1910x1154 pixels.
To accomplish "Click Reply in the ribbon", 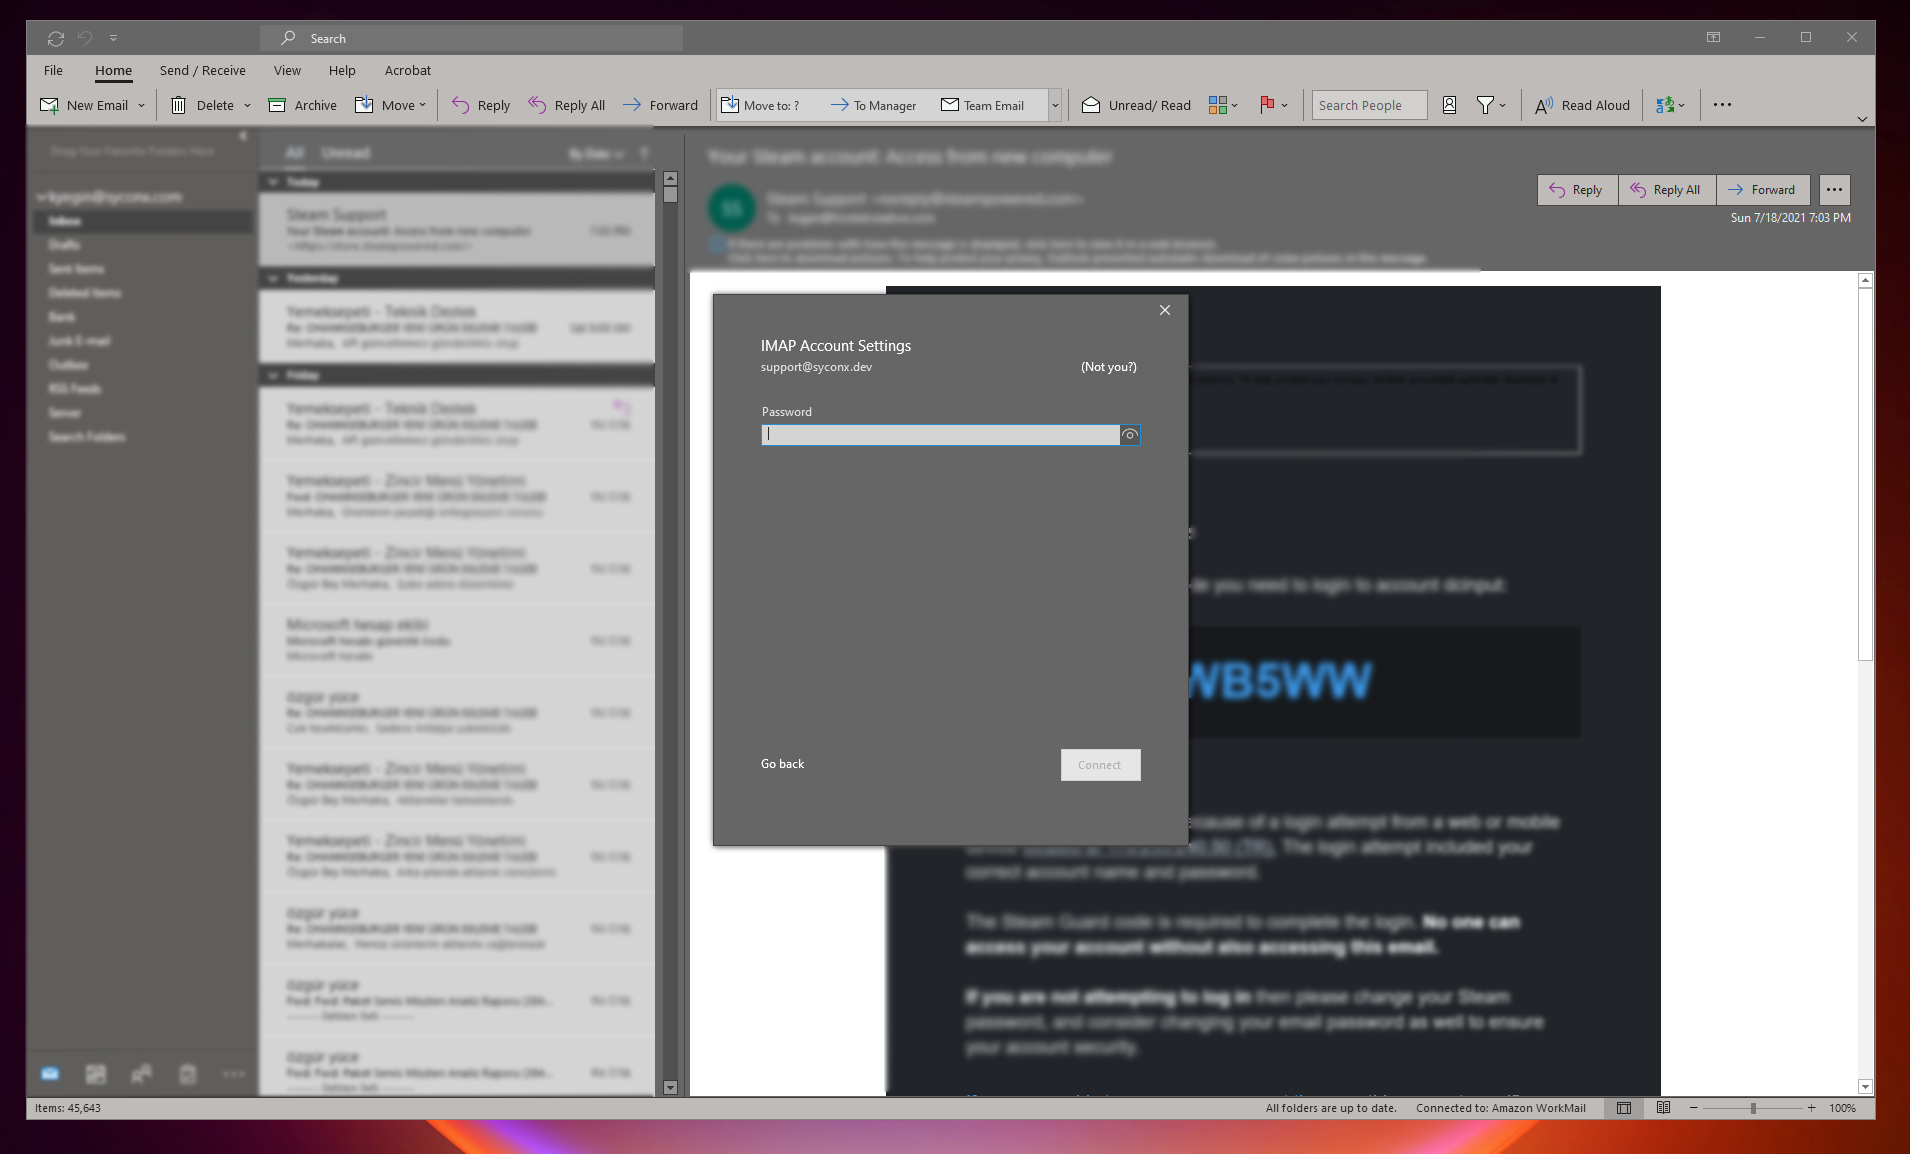I will point(481,105).
